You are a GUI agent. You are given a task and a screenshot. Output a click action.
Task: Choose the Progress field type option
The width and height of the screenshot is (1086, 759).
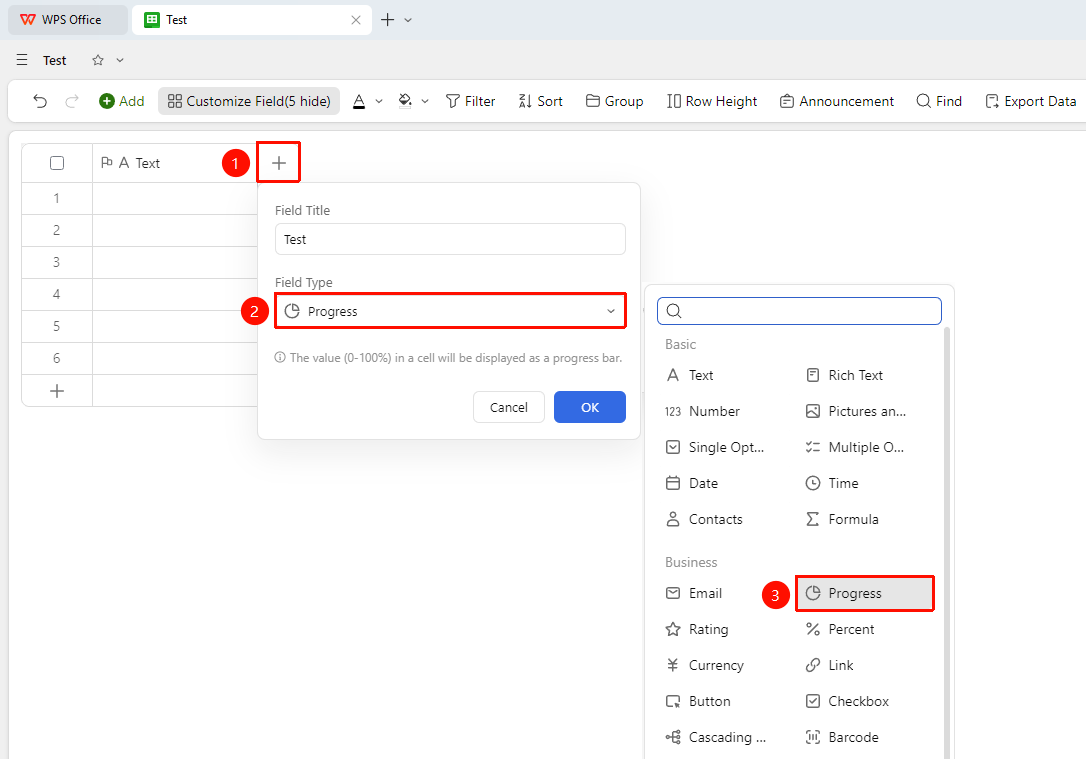pyautogui.click(x=865, y=593)
